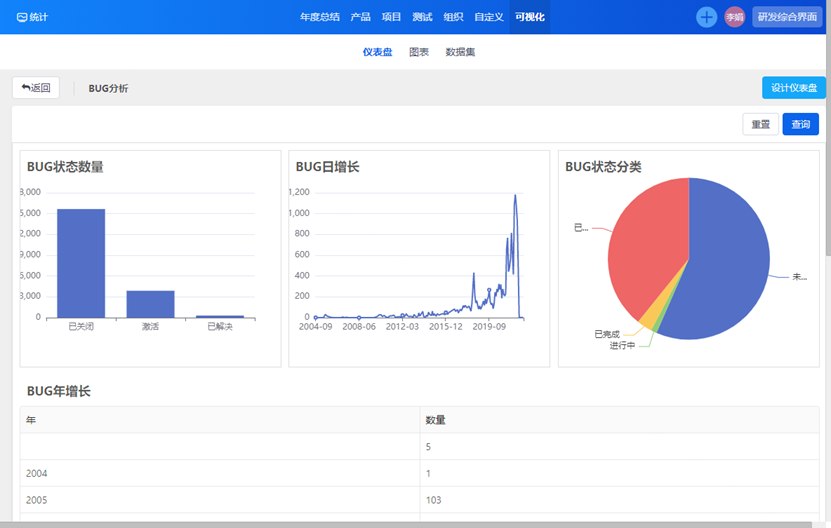
Task: Click the 已关闭 bar in the chart
Action: click(81, 263)
